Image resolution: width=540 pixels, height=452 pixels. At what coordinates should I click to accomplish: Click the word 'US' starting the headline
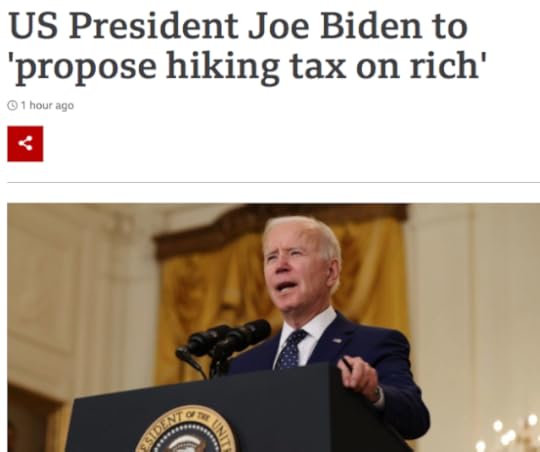coord(33,26)
